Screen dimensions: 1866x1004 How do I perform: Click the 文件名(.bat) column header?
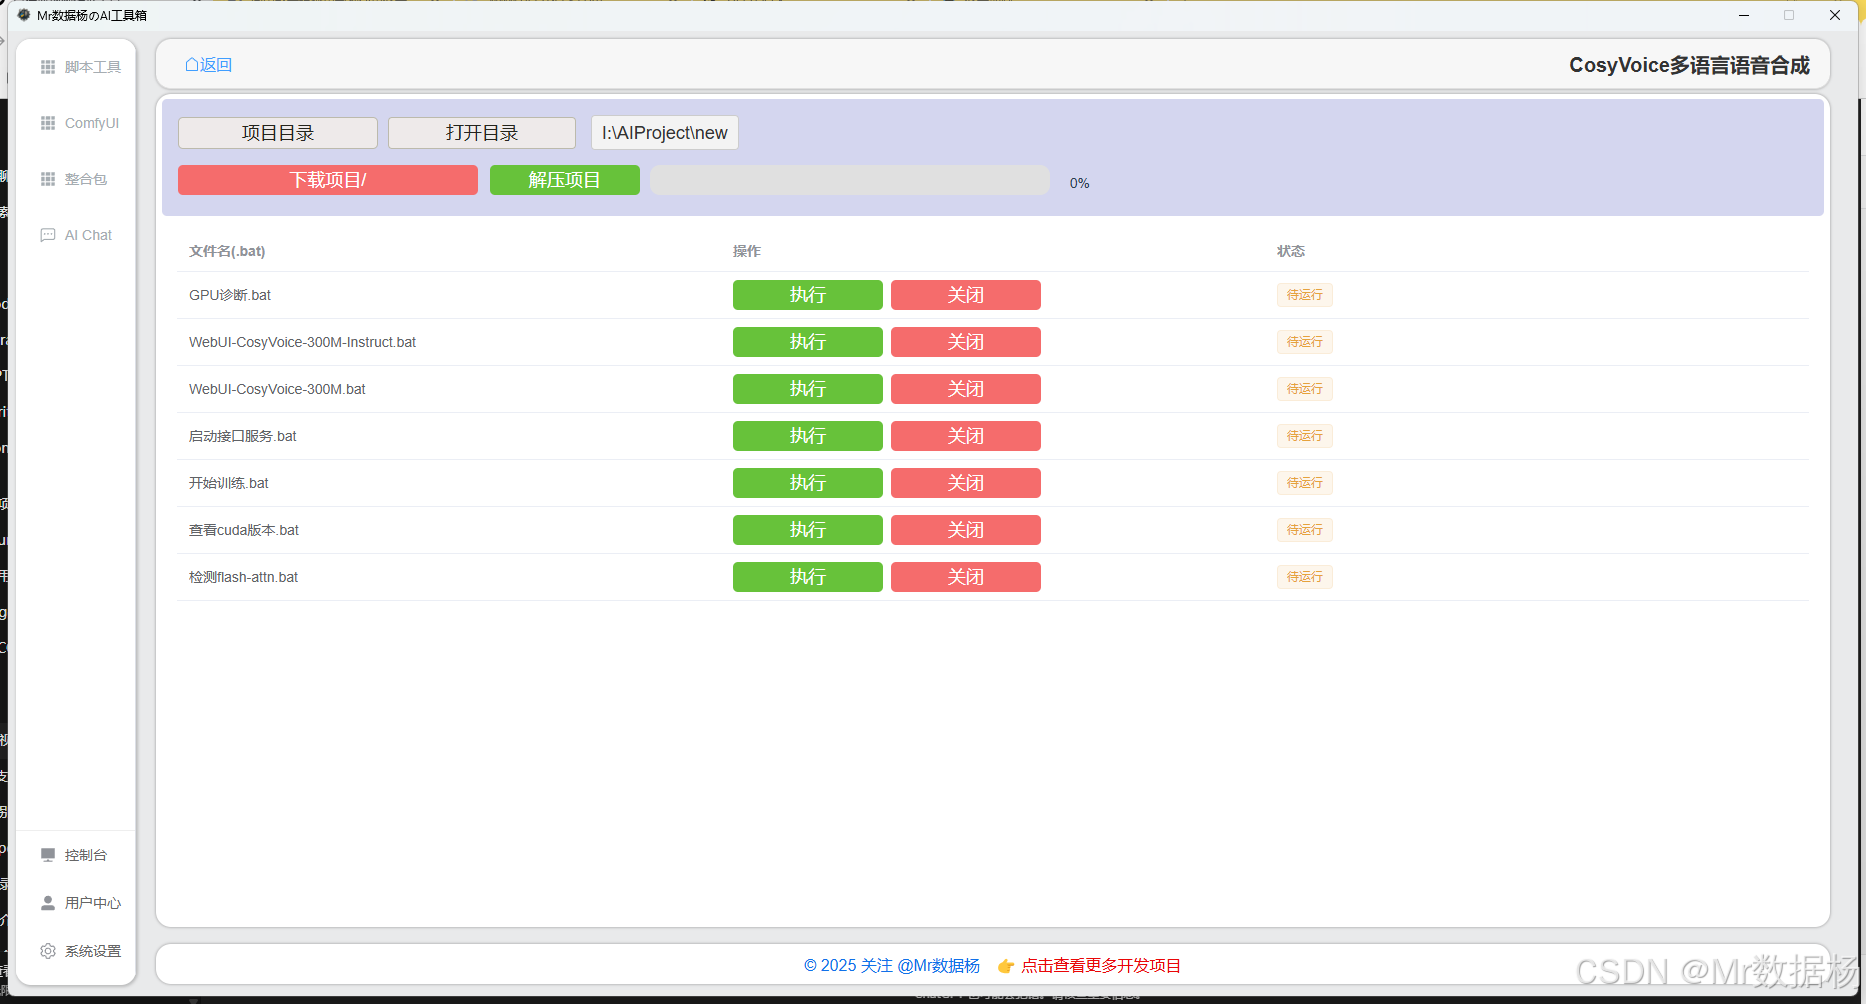(227, 251)
